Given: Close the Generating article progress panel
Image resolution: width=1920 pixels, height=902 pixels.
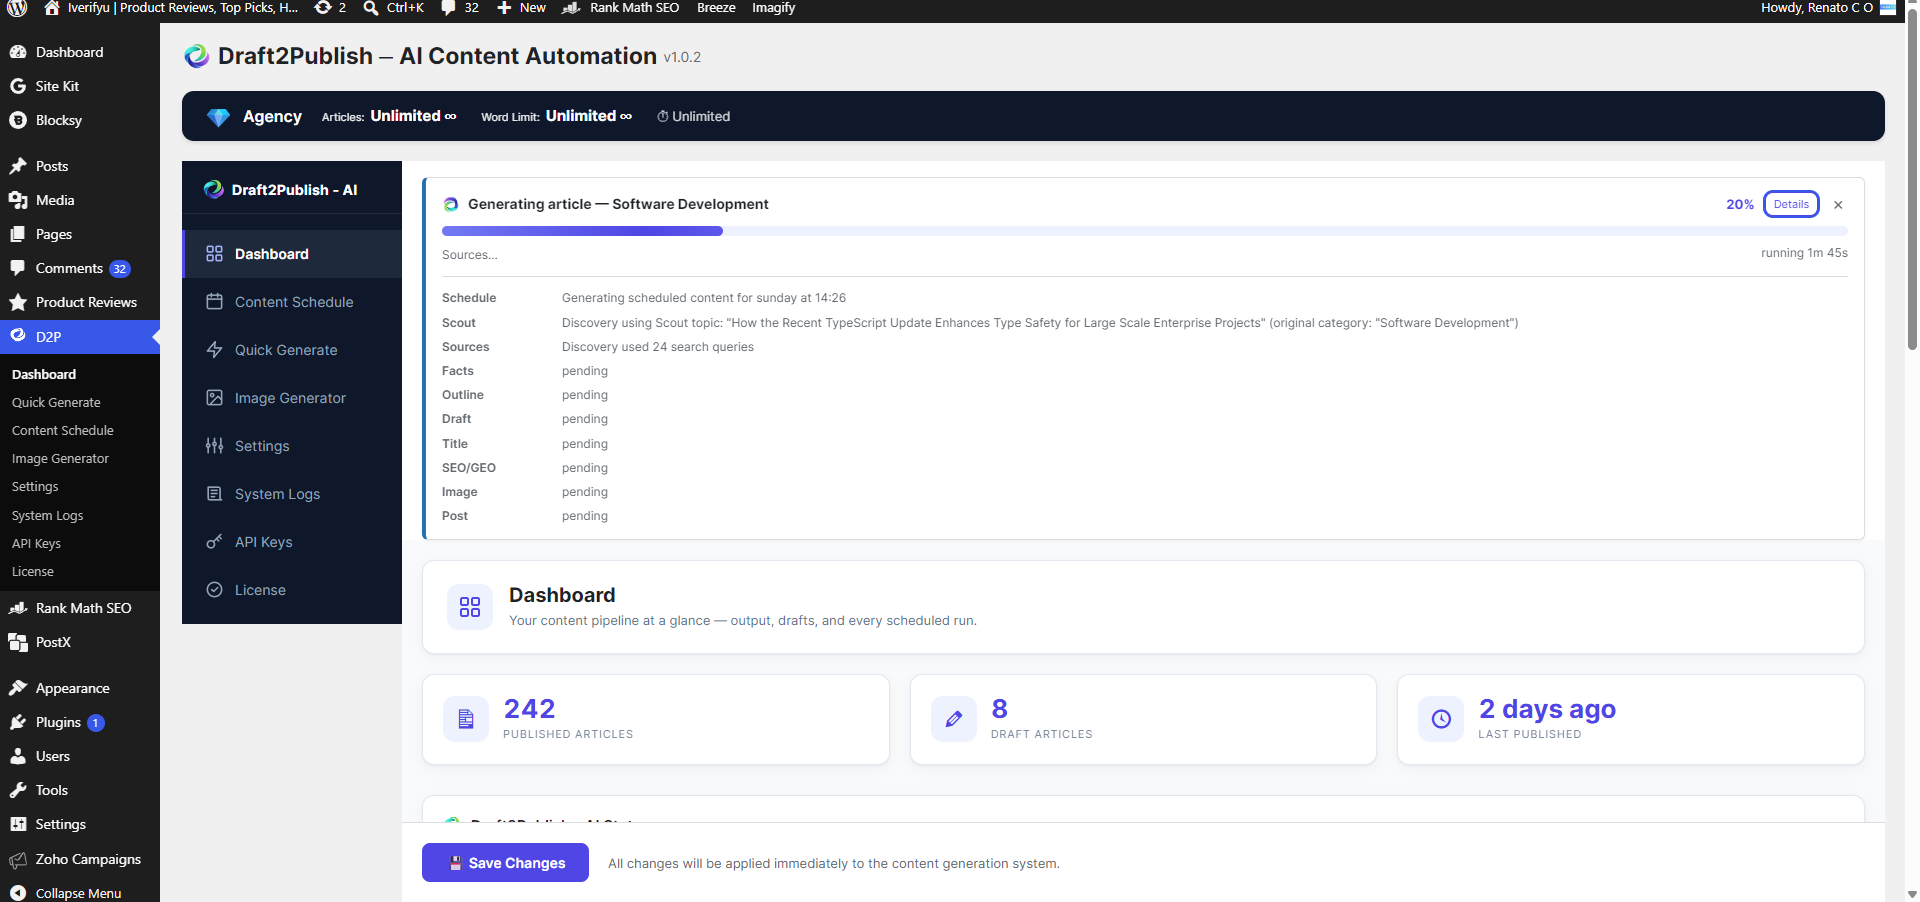Looking at the screenshot, I should coord(1838,205).
